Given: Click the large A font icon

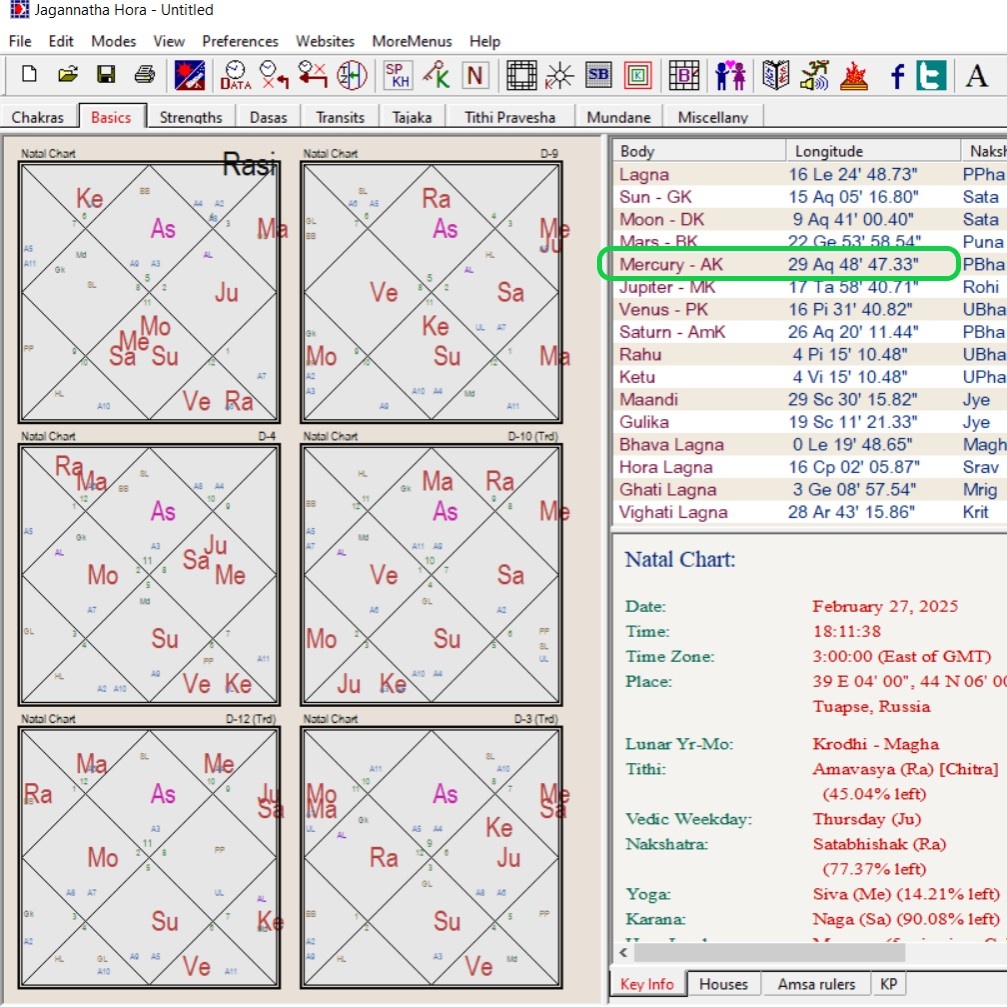Looking at the screenshot, I should (977, 75).
